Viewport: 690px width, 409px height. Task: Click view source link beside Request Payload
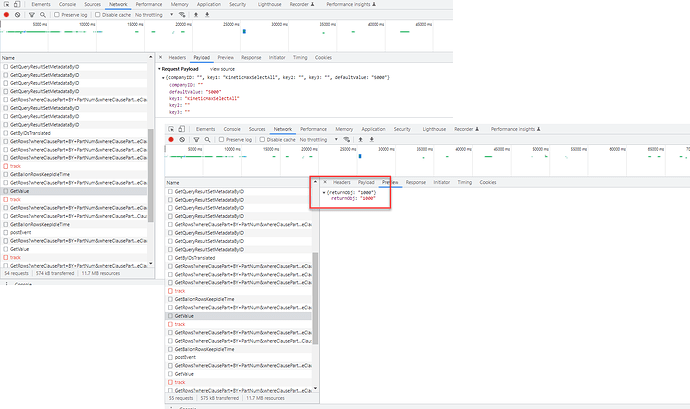(222, 69)
